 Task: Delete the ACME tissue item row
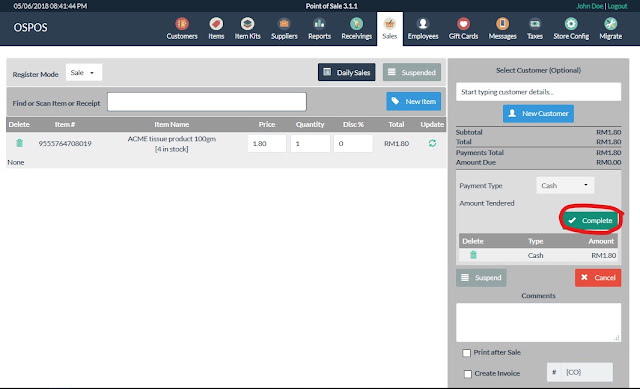[19, 143]
